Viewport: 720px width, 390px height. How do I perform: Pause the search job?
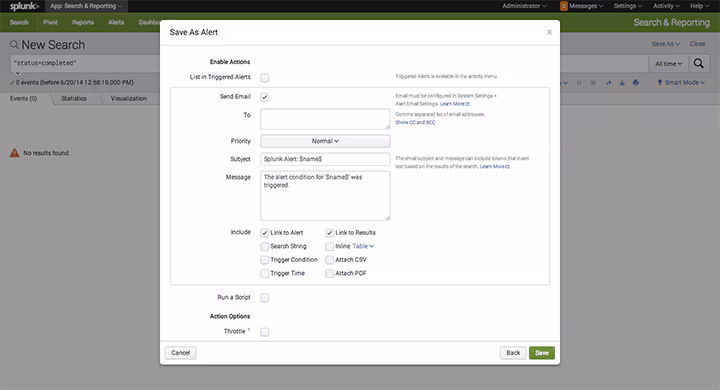tap(579, 83)
